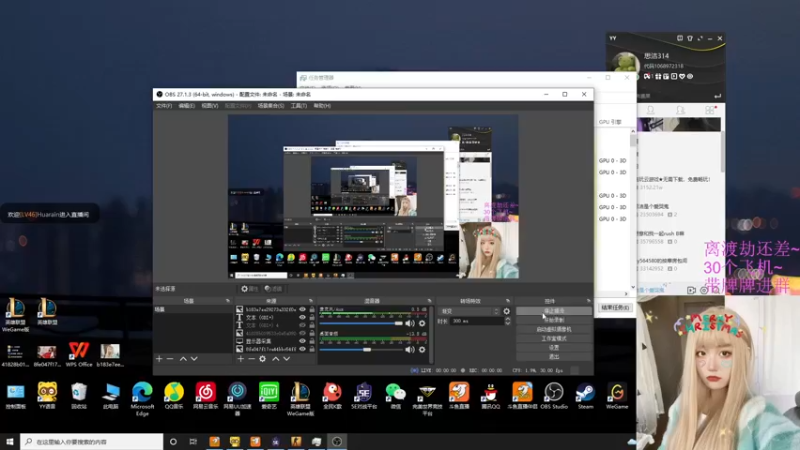Mute the second mixer channel speaker icon
Viewport: 800px width, 450px height.
pyautogui.click(x=410, y=349)
